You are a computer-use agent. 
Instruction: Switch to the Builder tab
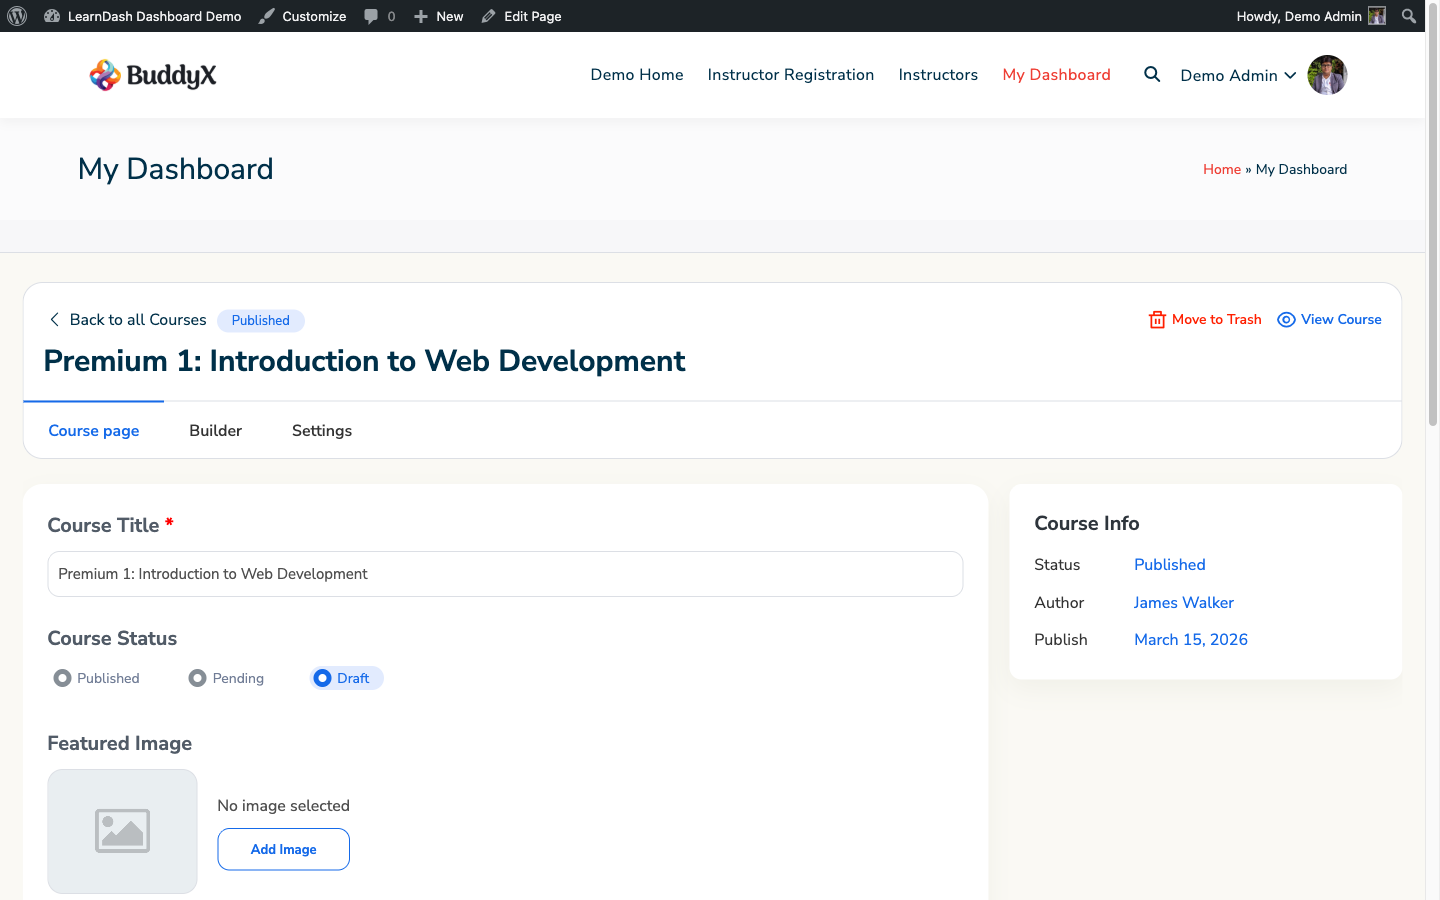click(215, 431)
